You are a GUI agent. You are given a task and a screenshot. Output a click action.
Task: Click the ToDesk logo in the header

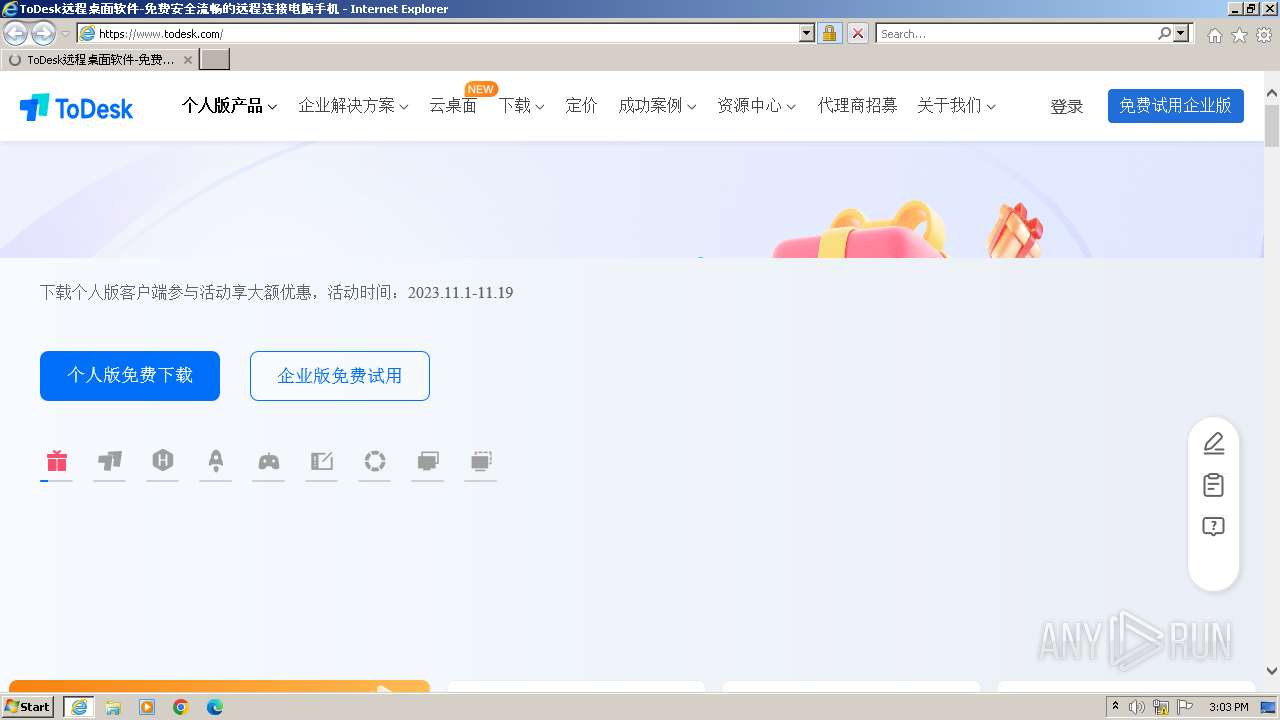76,107
